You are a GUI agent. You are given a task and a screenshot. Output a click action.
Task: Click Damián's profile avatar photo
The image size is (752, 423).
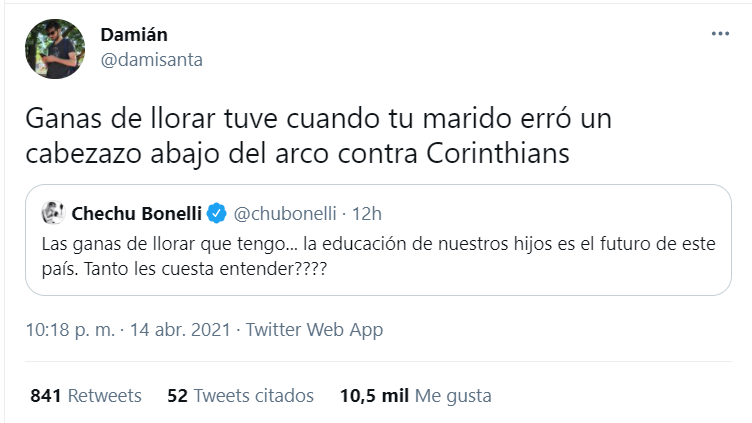click(53, 47)
